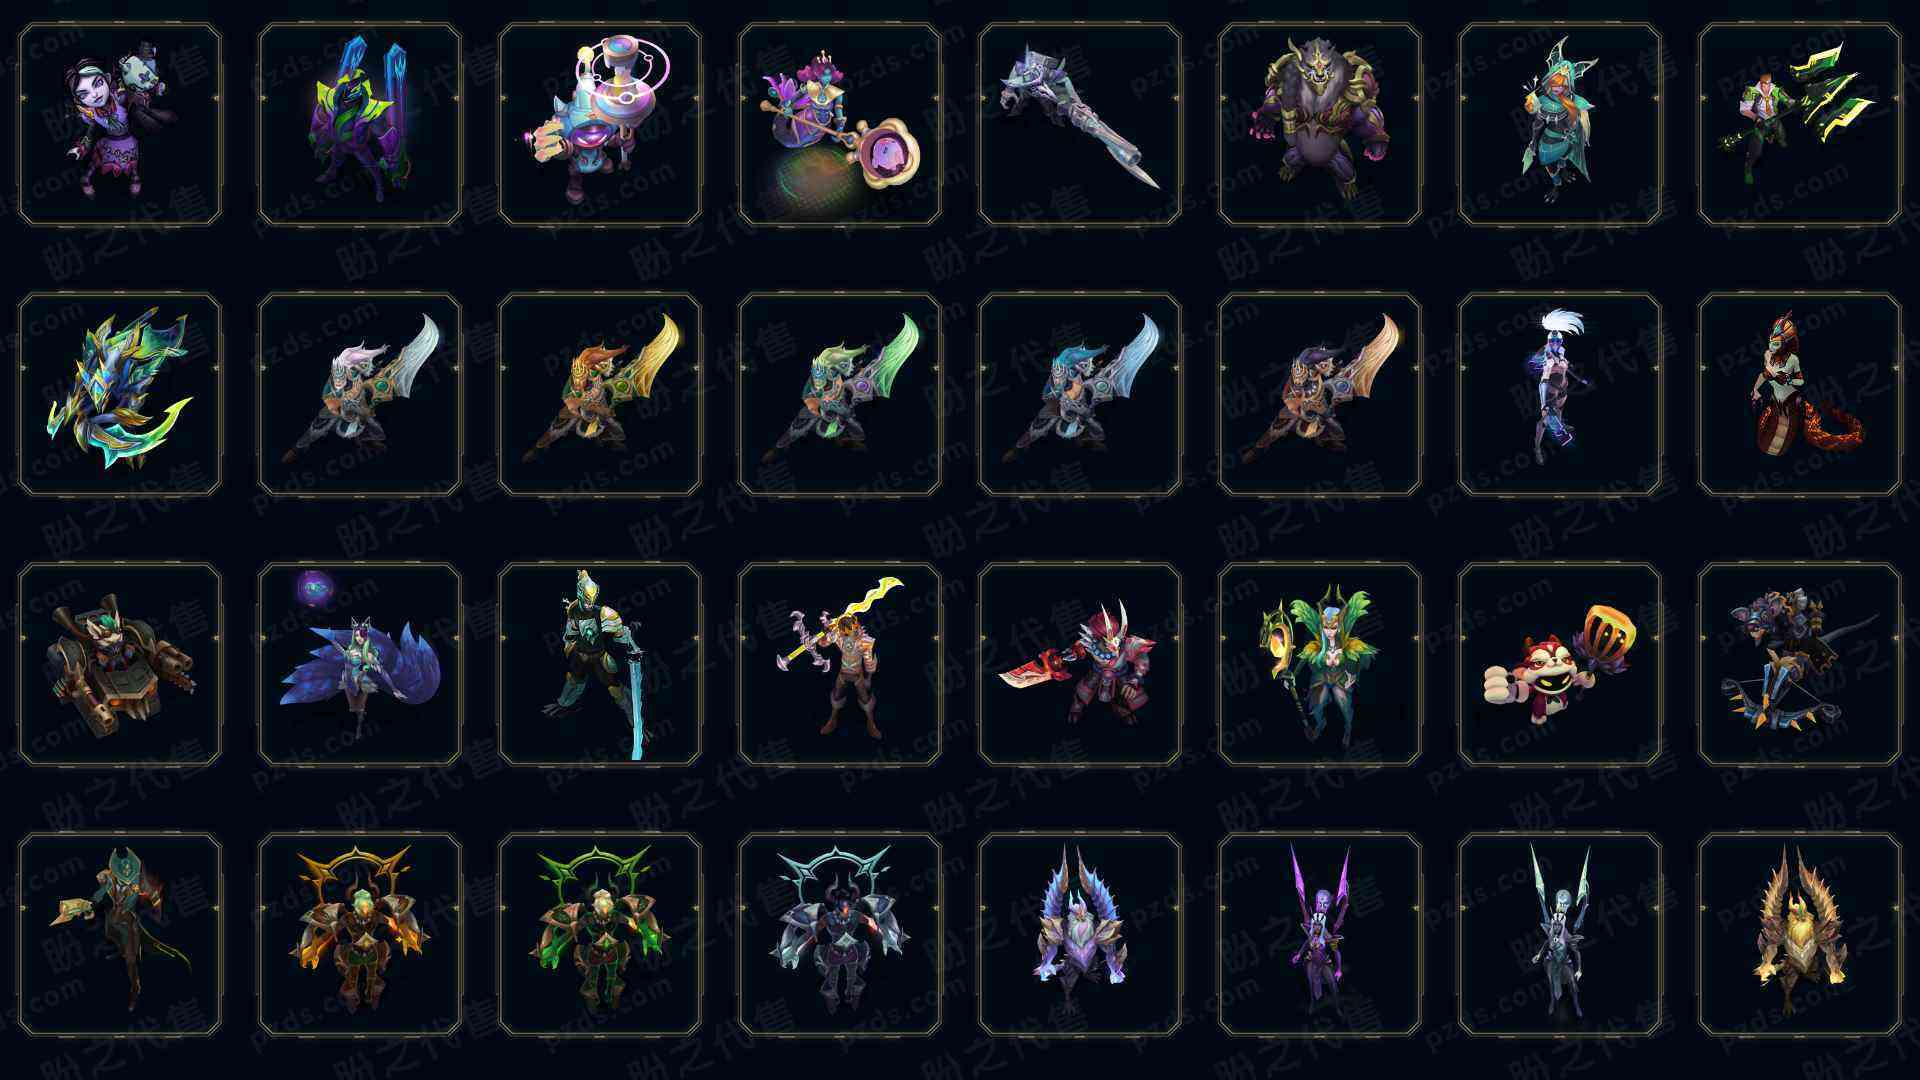The image size is (1920, 1080).
Task: Pick the dark armored crossbow rider tile
Action: pyautogui.click(x=1800, y=664)
